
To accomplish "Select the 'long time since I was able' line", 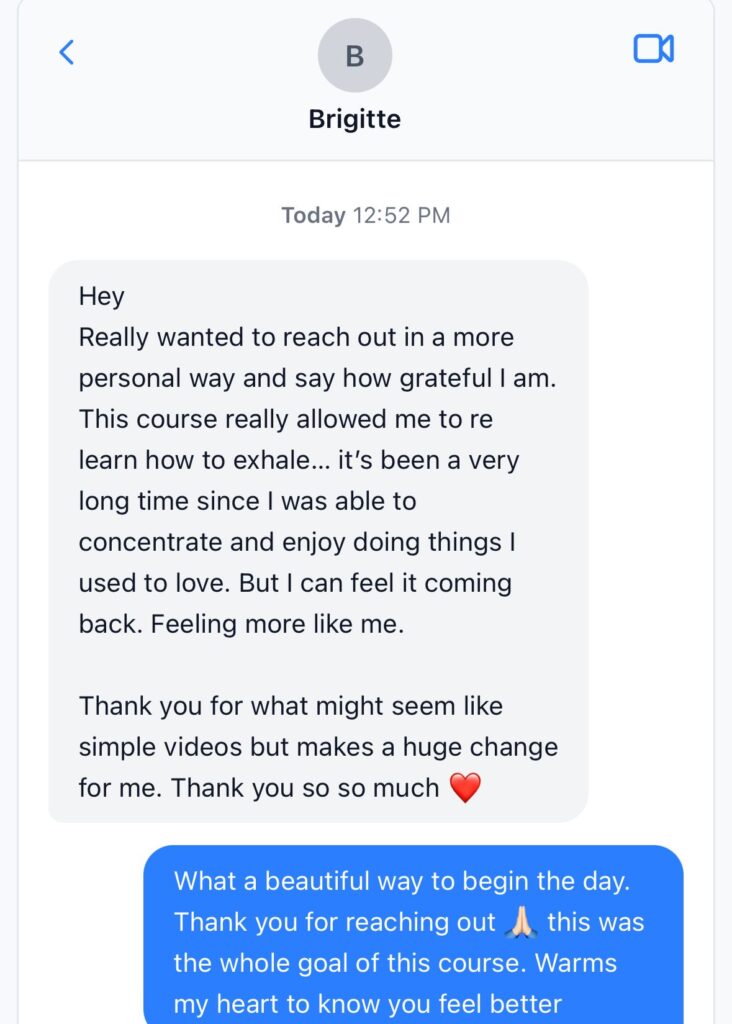I will 248,501.
